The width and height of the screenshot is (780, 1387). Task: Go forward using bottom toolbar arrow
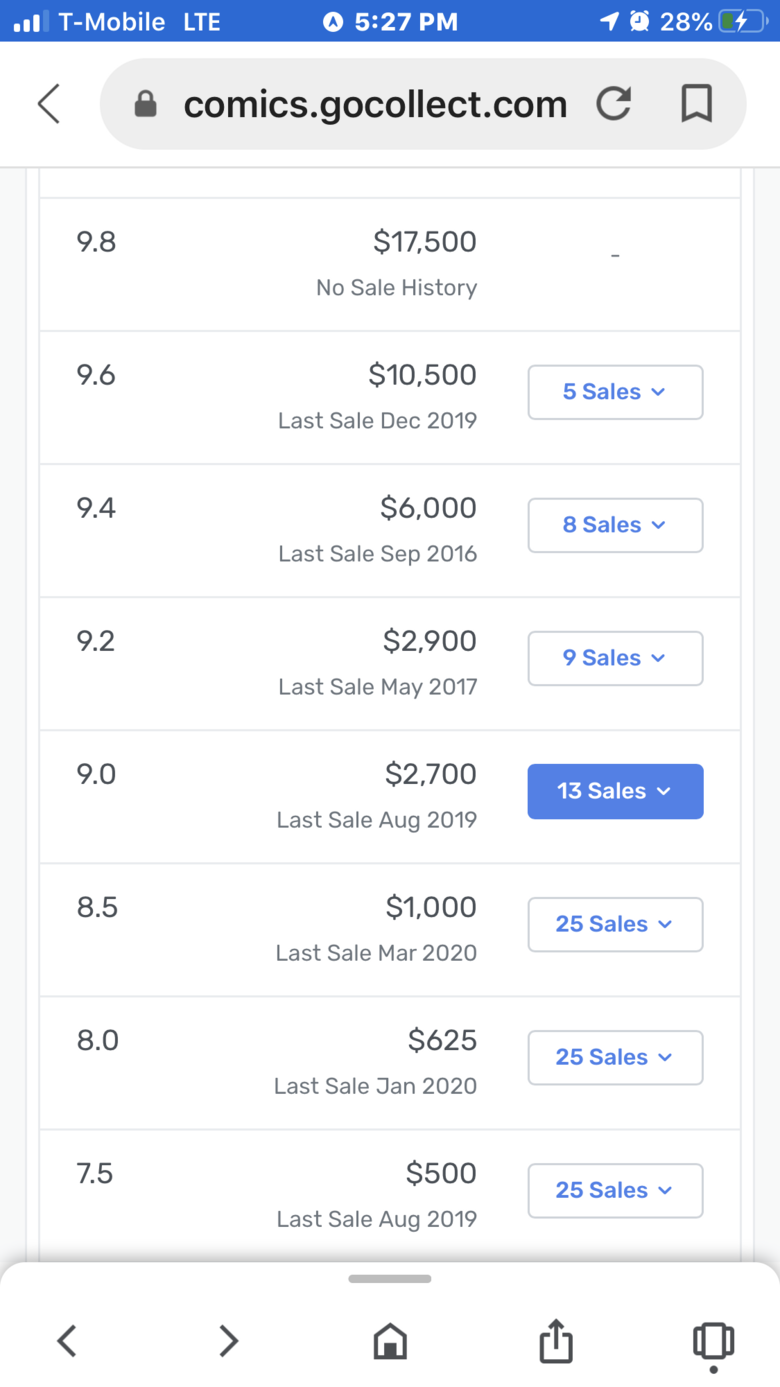point(228,1340)
